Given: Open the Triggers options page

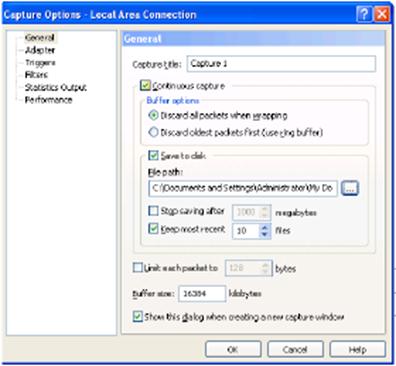Looking at the screenshot, I should (x=40, y=63).
